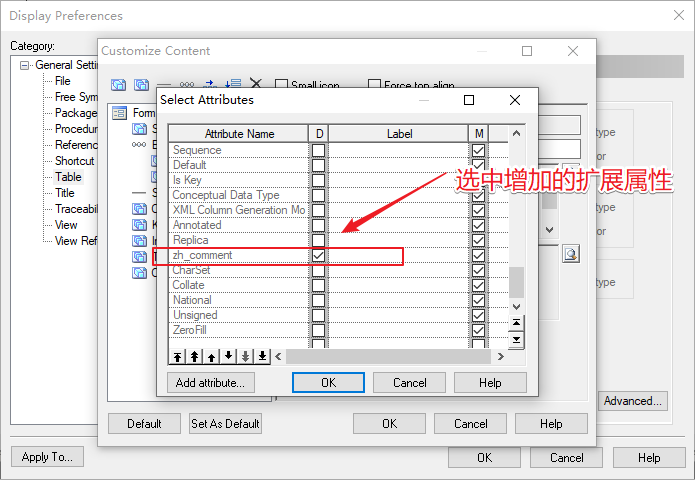
Task: Maximize the Select Attributes dialog
Action: click(x=469, y=100)
